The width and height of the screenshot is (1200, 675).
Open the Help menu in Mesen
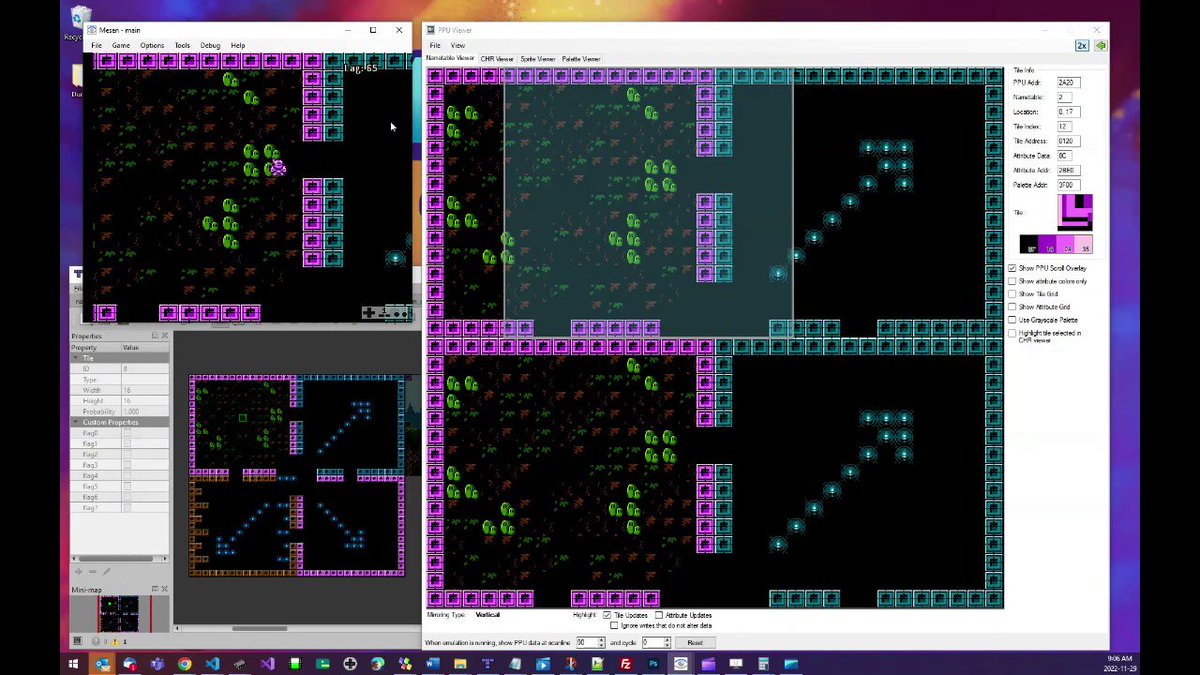pyautogui.click(x=238, y=45)
